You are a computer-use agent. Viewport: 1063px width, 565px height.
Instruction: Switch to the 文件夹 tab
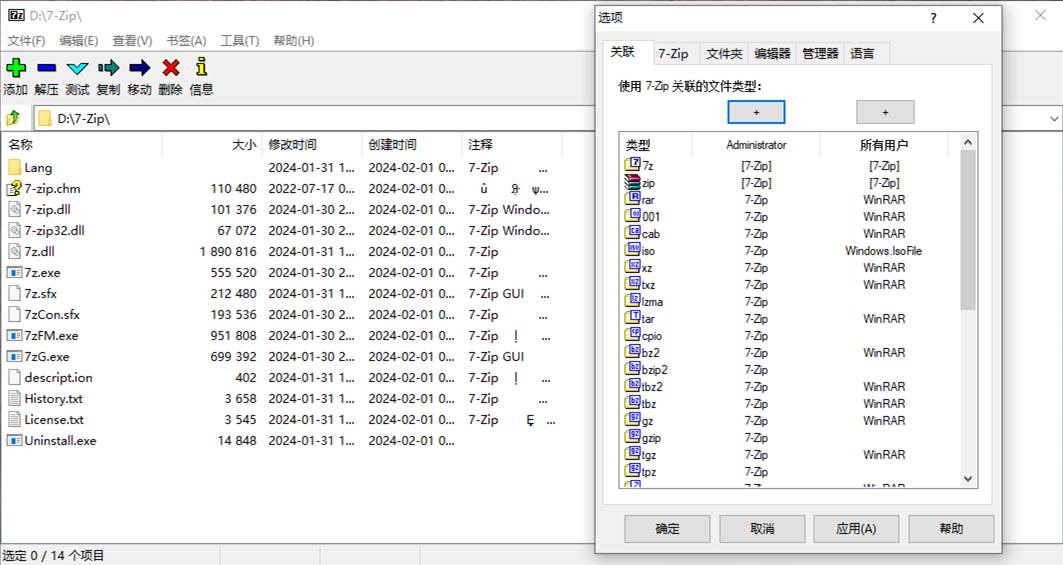tap(724, 54)
